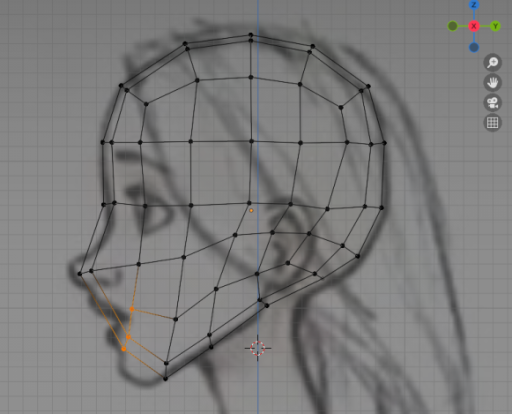Select the jaw corner vertex at the chin bottom
The height and width of the screenshot is (414, 512).
pyautogui.click(x=165, y=378)
